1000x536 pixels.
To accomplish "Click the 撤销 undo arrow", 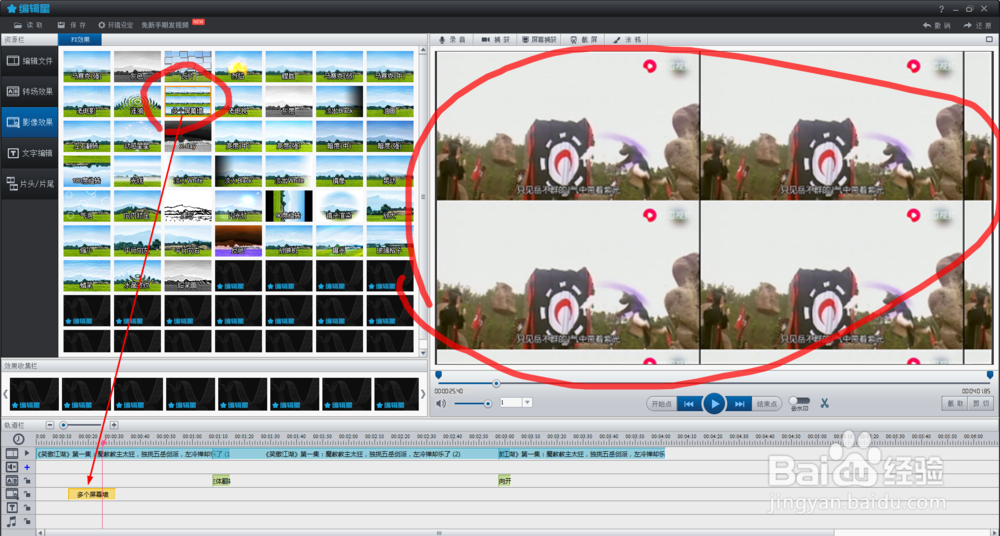I will [936, 26].
